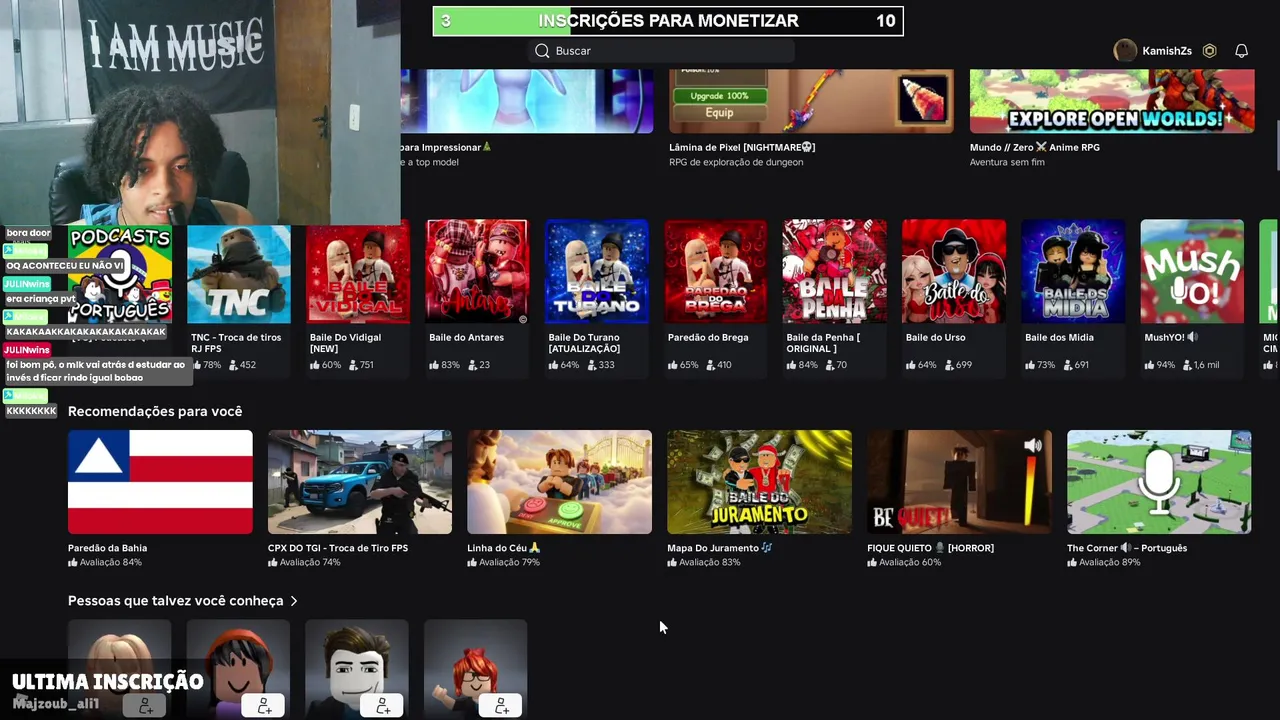1280x720 pixels.
Task: Open TNC Troca de tiros game thumbnail
Action: [x=239, y=272]
